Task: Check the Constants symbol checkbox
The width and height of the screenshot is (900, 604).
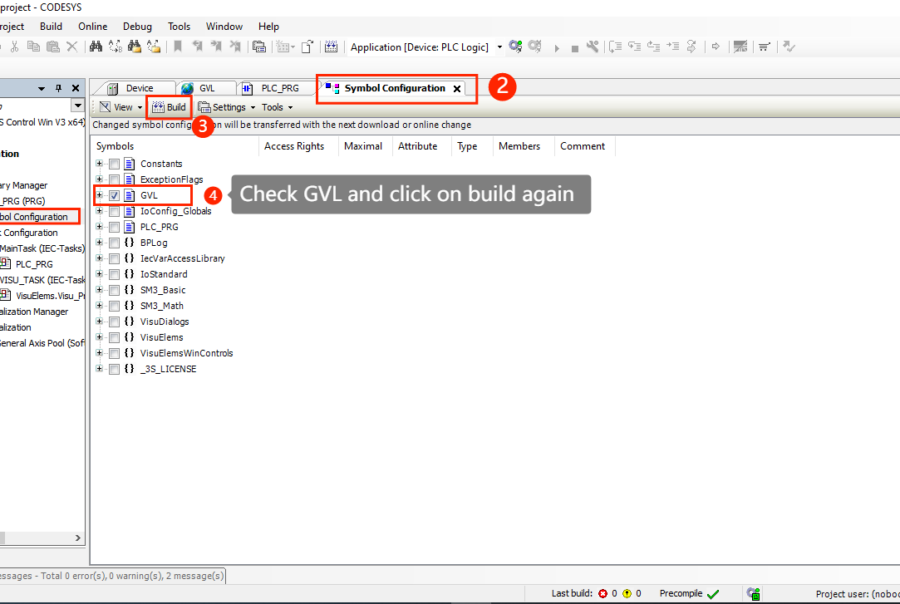Action: 114,163
